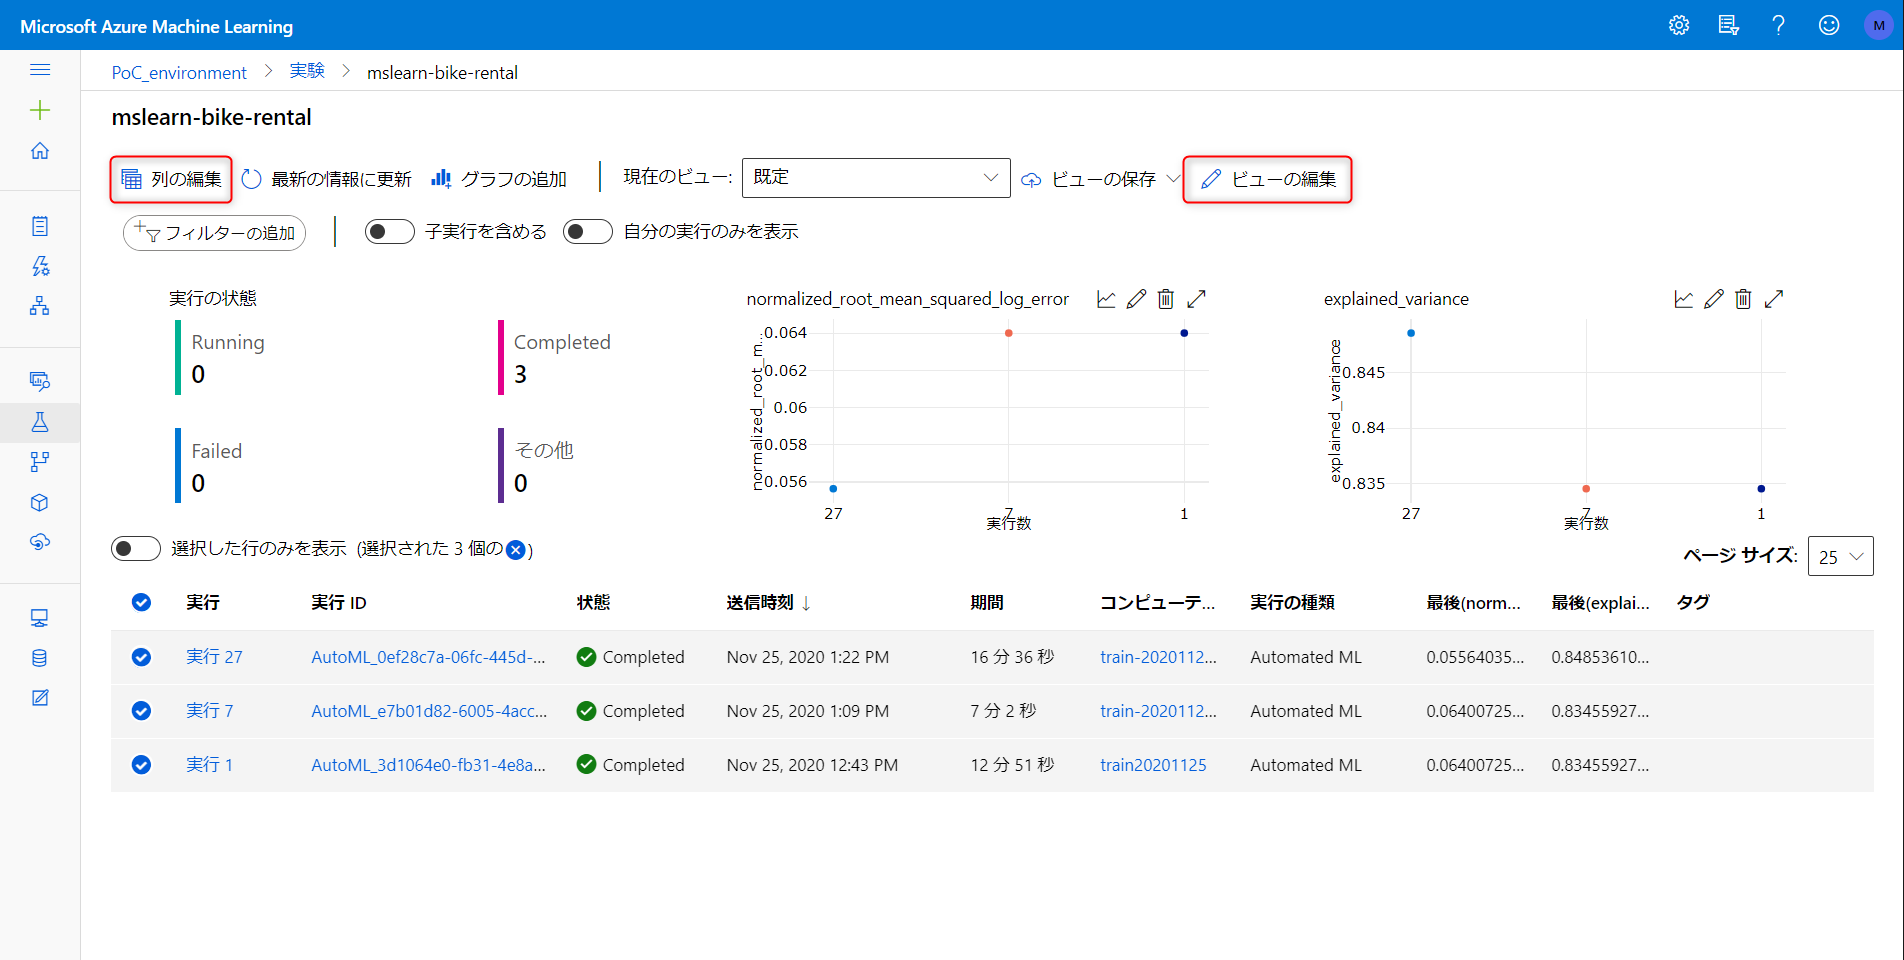The image size is (1904, 960).
Task: Click グラフの追加 button
Action: [x=499, y=179]
